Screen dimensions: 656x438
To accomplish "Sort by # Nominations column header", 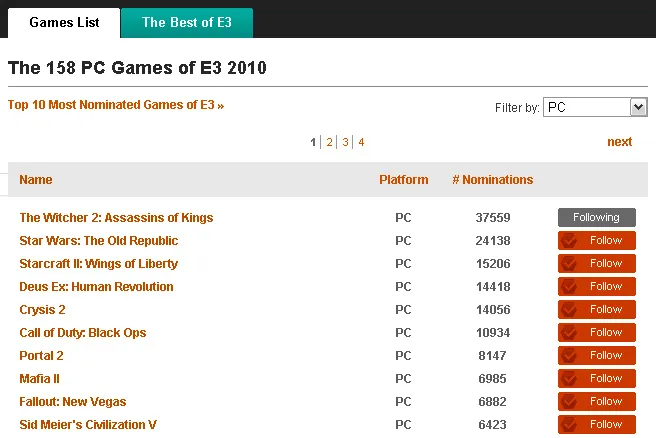I will coord(492,180).
